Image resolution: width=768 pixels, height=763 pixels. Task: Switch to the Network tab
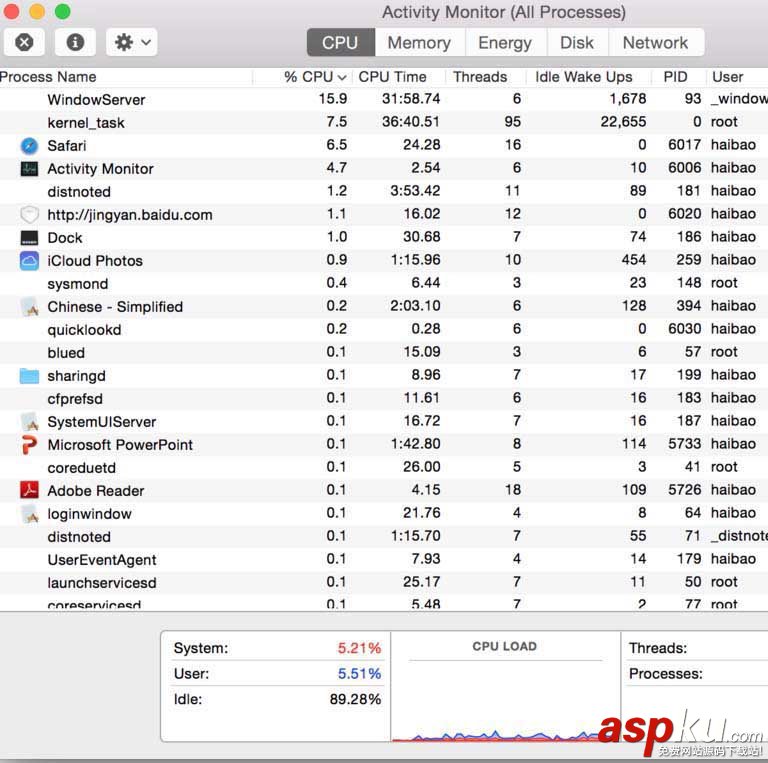pyautogui.click(x=656, y=43)
